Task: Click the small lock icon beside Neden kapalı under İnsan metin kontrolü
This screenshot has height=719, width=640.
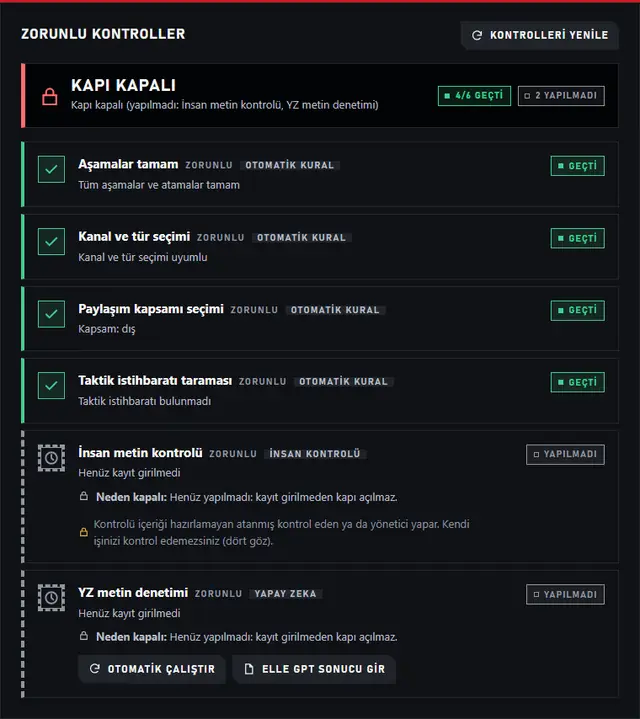Action: 83,496
